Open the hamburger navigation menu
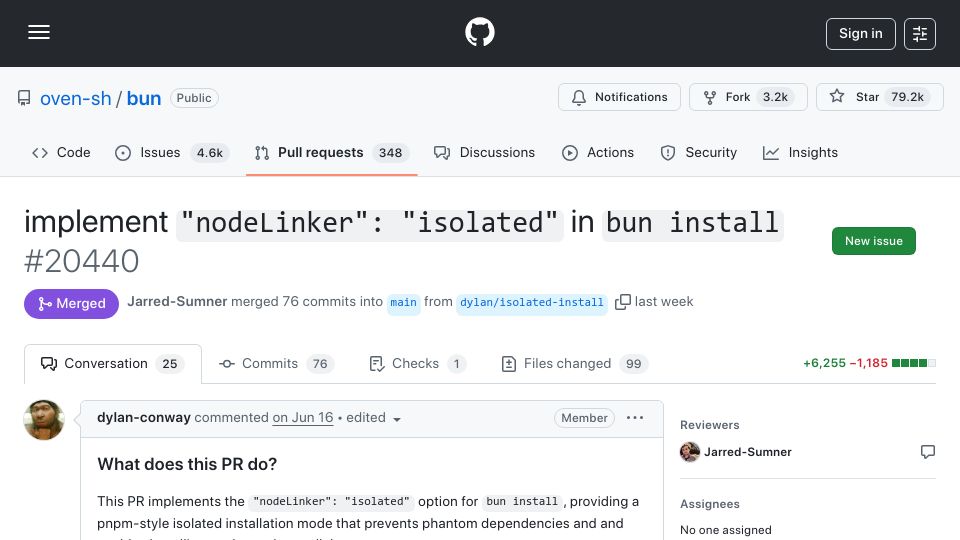This screenshot has width=960, height=540. pyautogui.click(x=39, y=32)
